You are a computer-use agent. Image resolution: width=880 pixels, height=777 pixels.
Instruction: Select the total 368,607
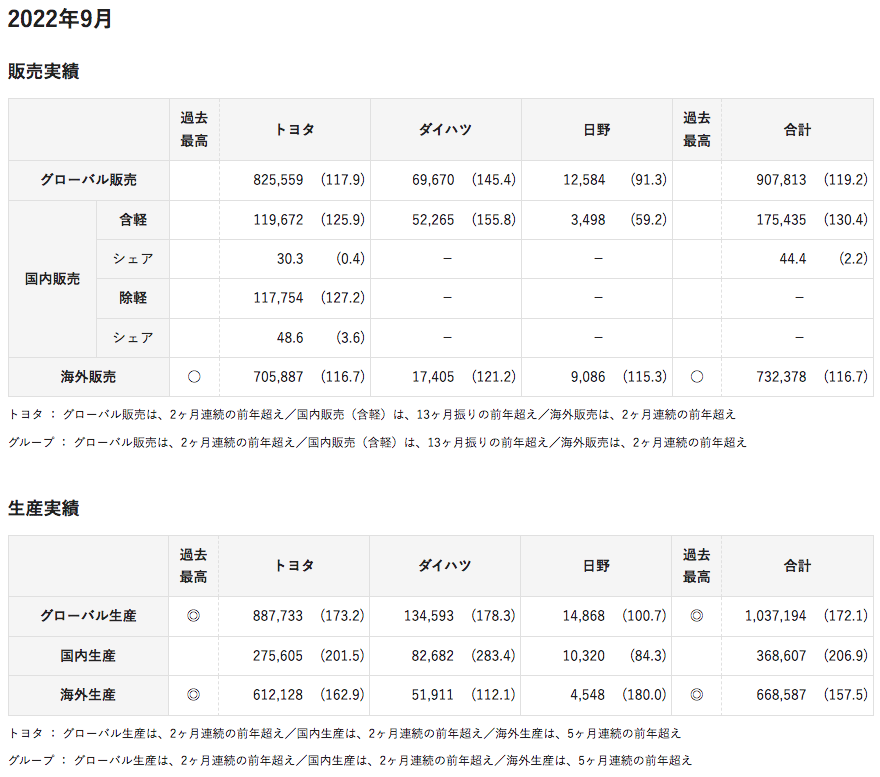pyautogui.click(x=781, y=656)
